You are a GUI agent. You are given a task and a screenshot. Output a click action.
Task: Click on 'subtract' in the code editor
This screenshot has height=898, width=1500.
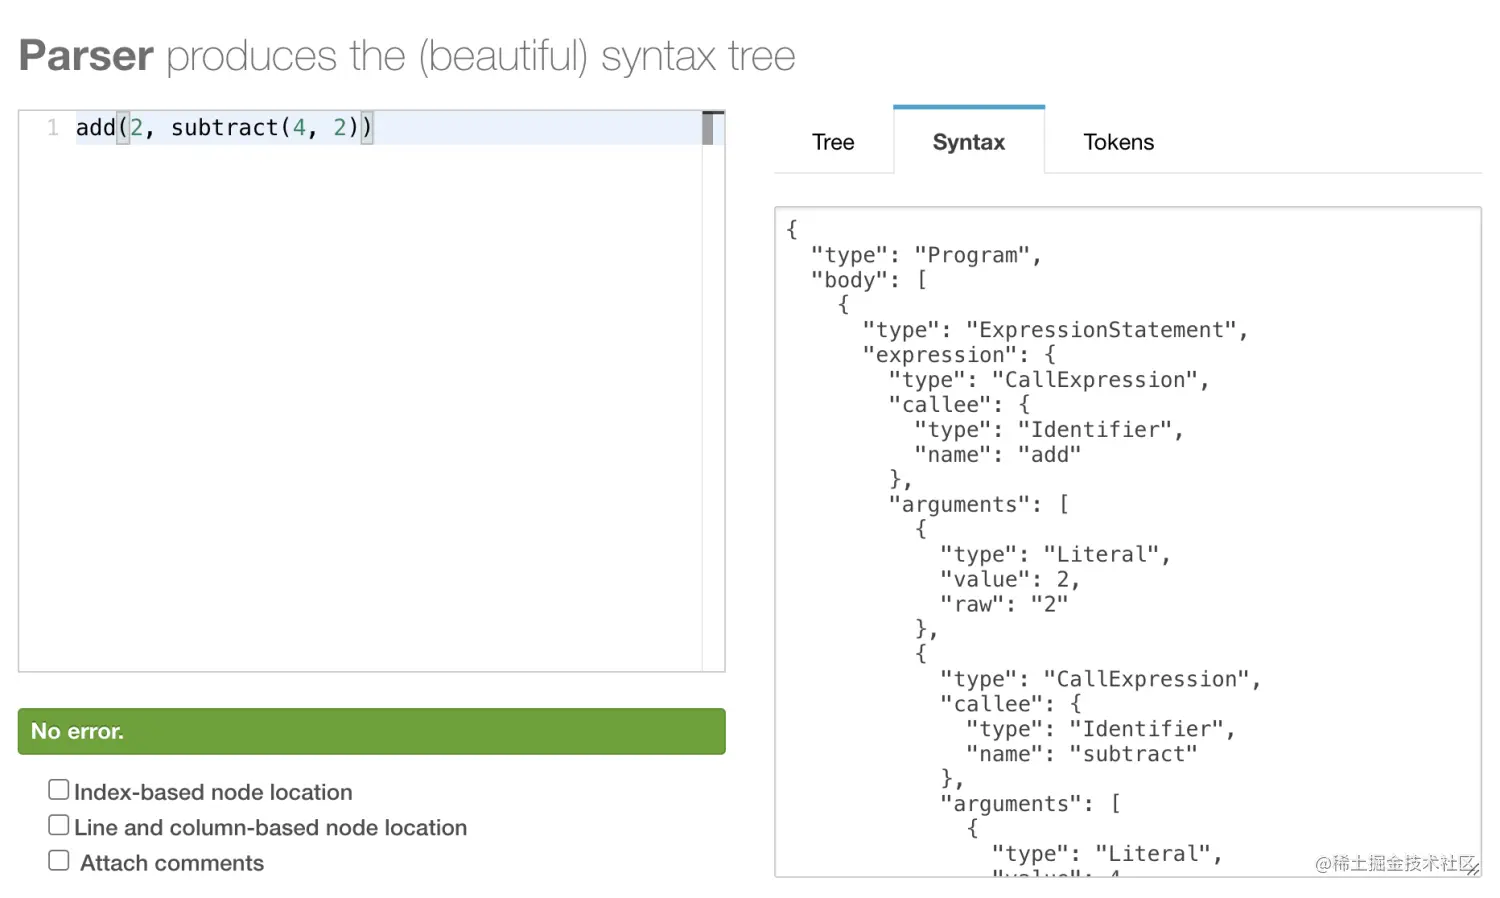224,128
